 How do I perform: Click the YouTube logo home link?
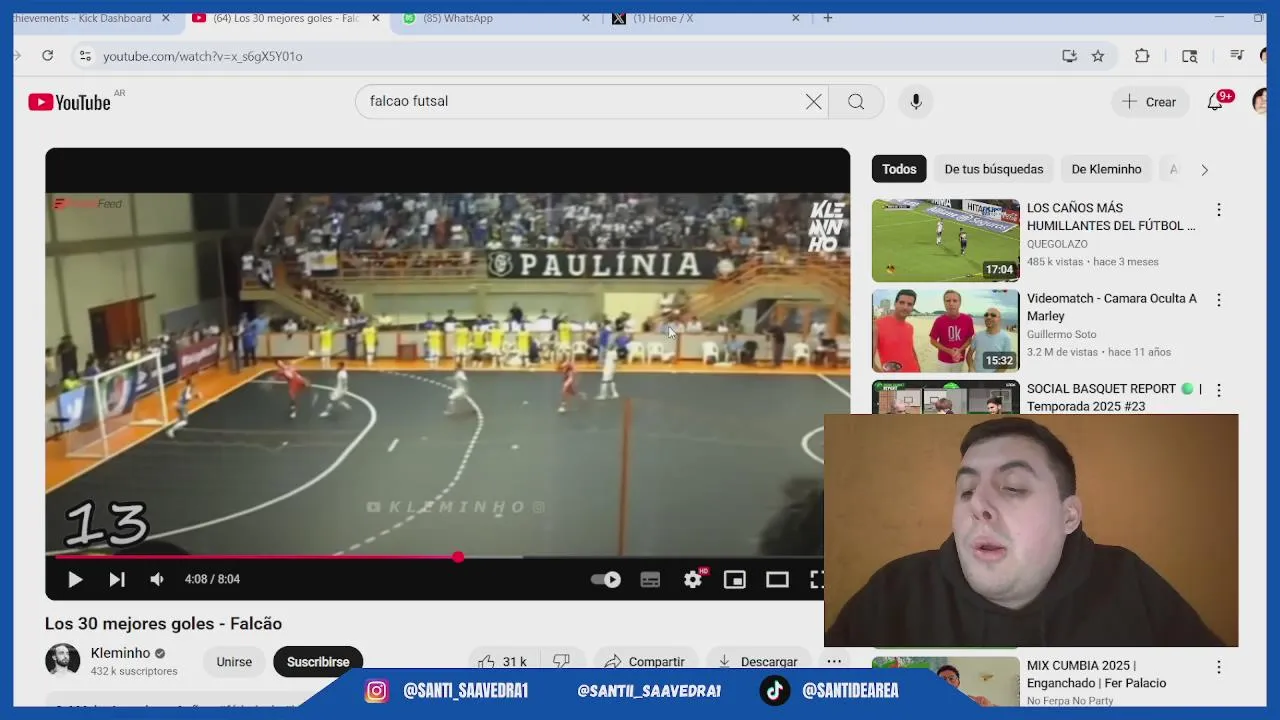point(69,102)
